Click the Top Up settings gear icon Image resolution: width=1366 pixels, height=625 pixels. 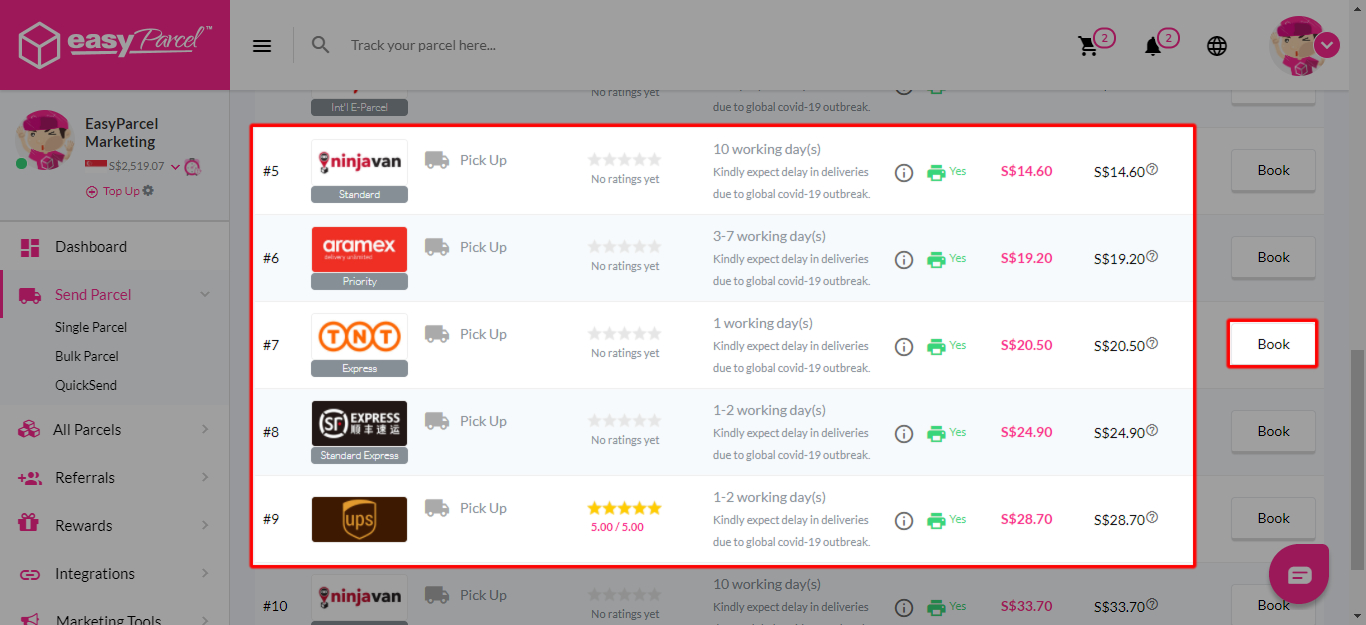pyautogui.click(x=149, y=190)
